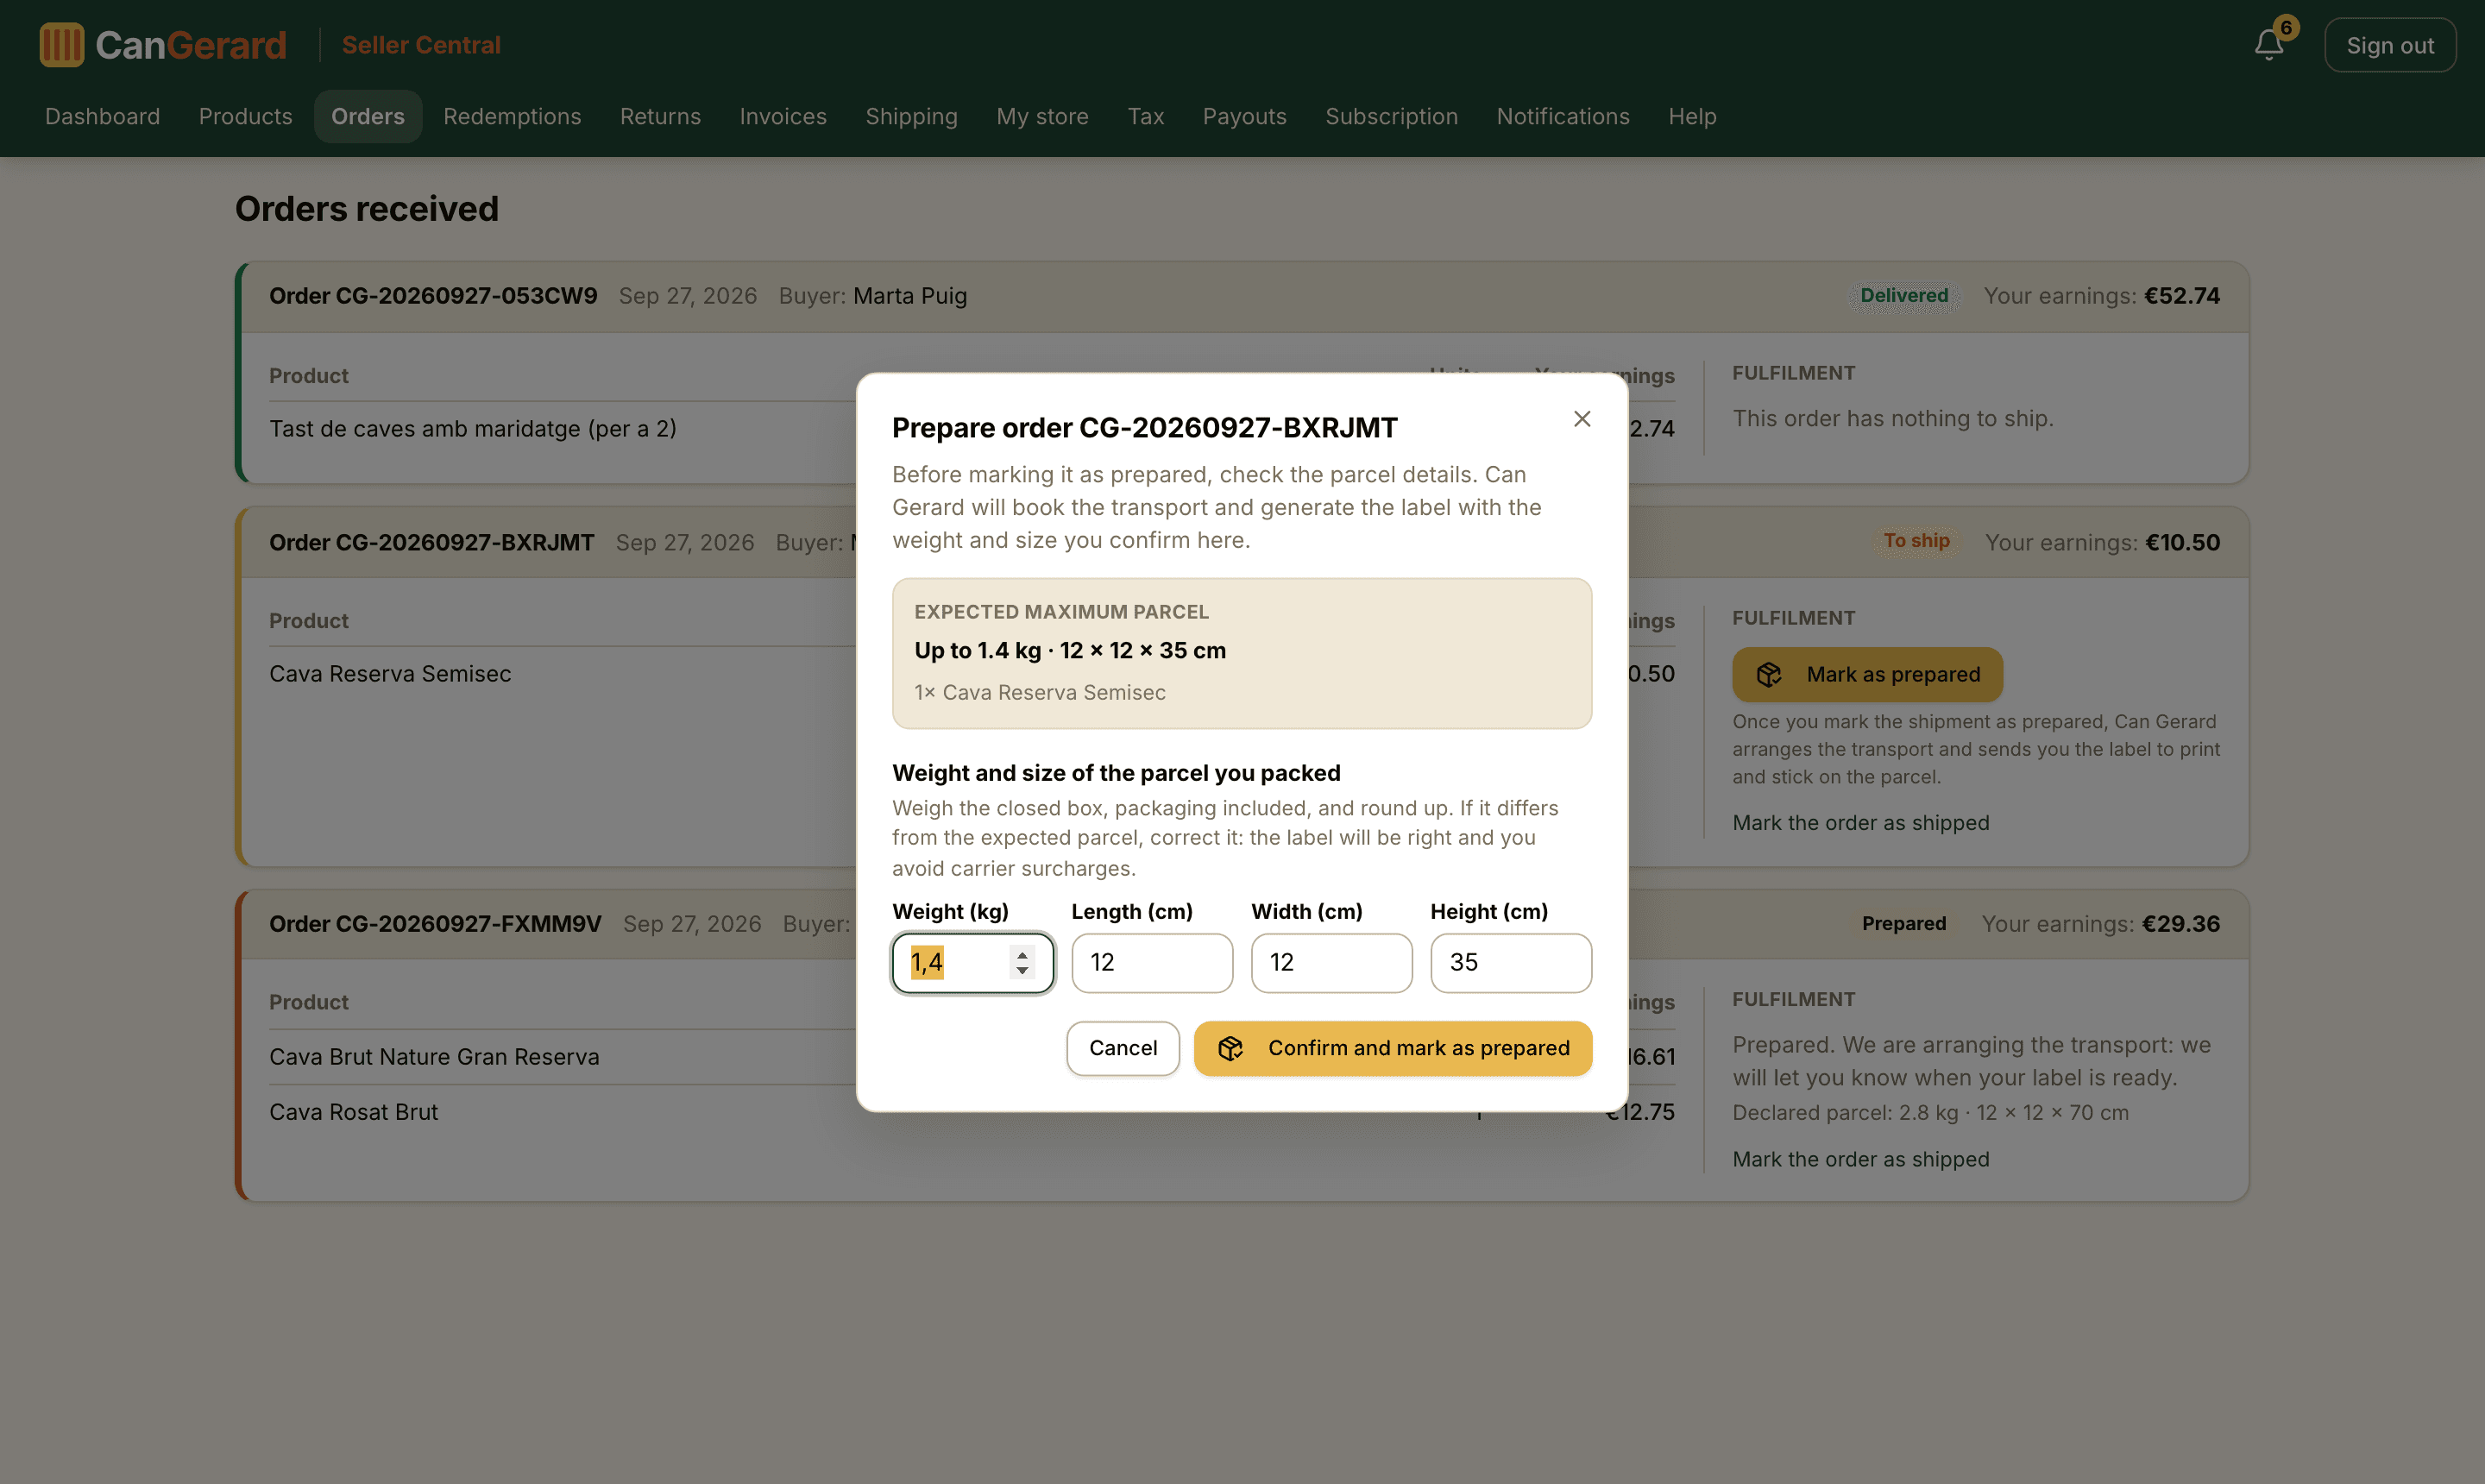Click order number CG-20260927-053CW9
The height and width of the screenshot is (1484, 2485).
coord(433,296)
